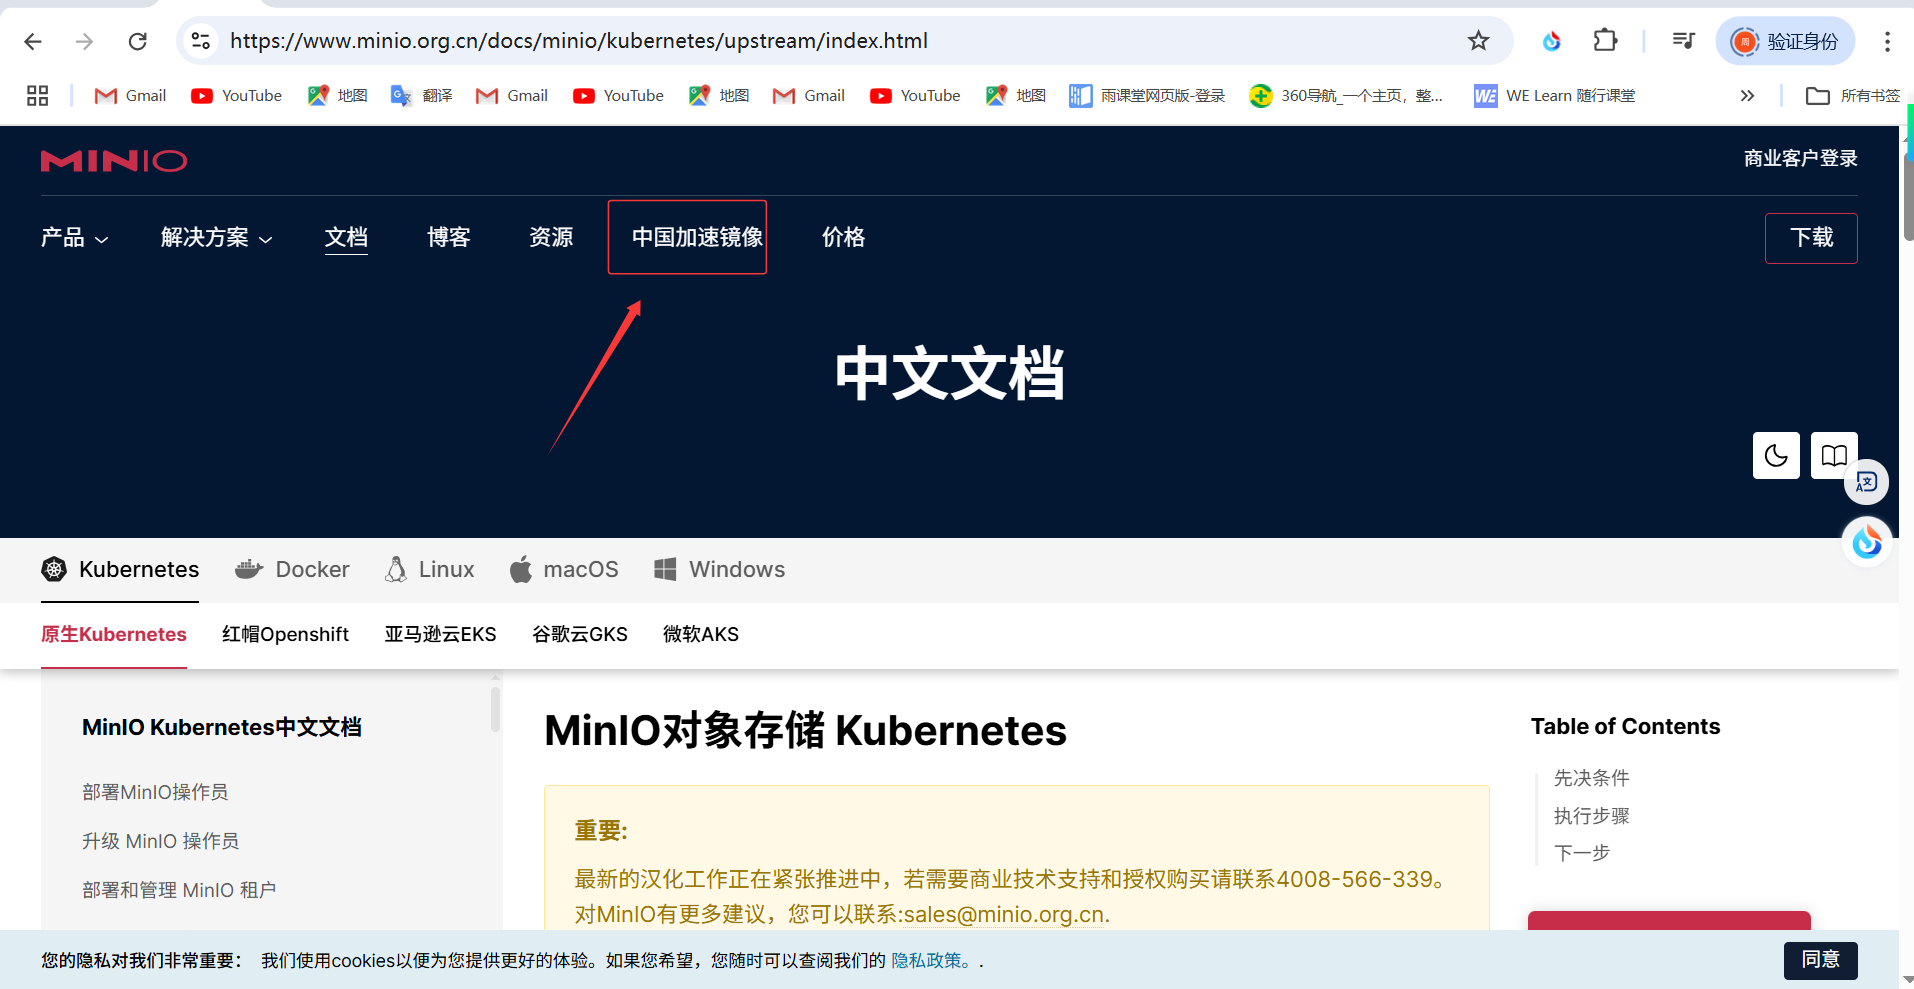This screenshot has width=1914, height=989.
Task: Go back with the browser back arrow
Action: (33, 41)
